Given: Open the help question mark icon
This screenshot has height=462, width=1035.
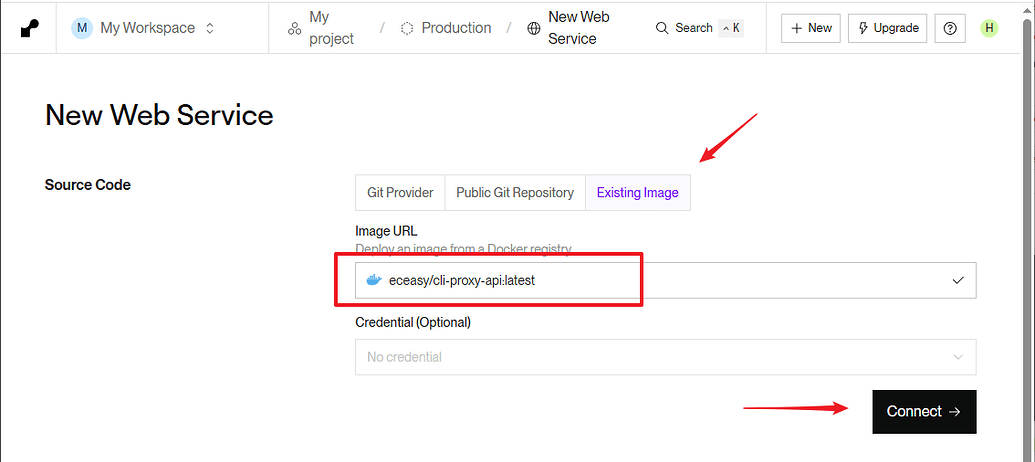Looking at the screenshot, I should 950,28.
